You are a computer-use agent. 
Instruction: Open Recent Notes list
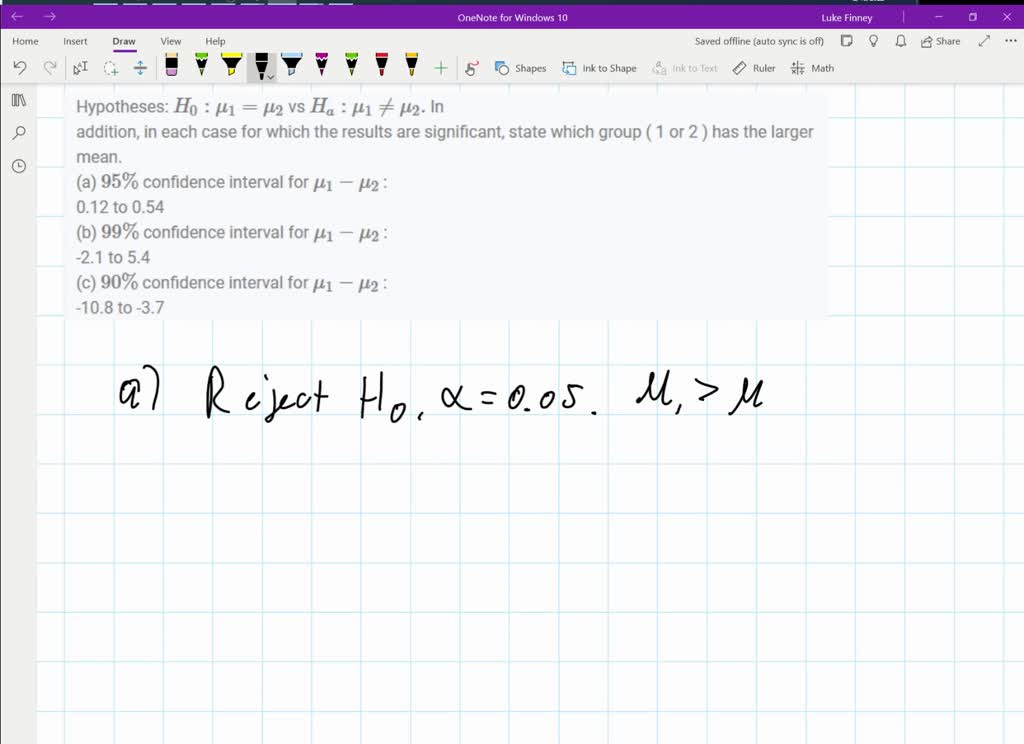(x=18, y=166)
